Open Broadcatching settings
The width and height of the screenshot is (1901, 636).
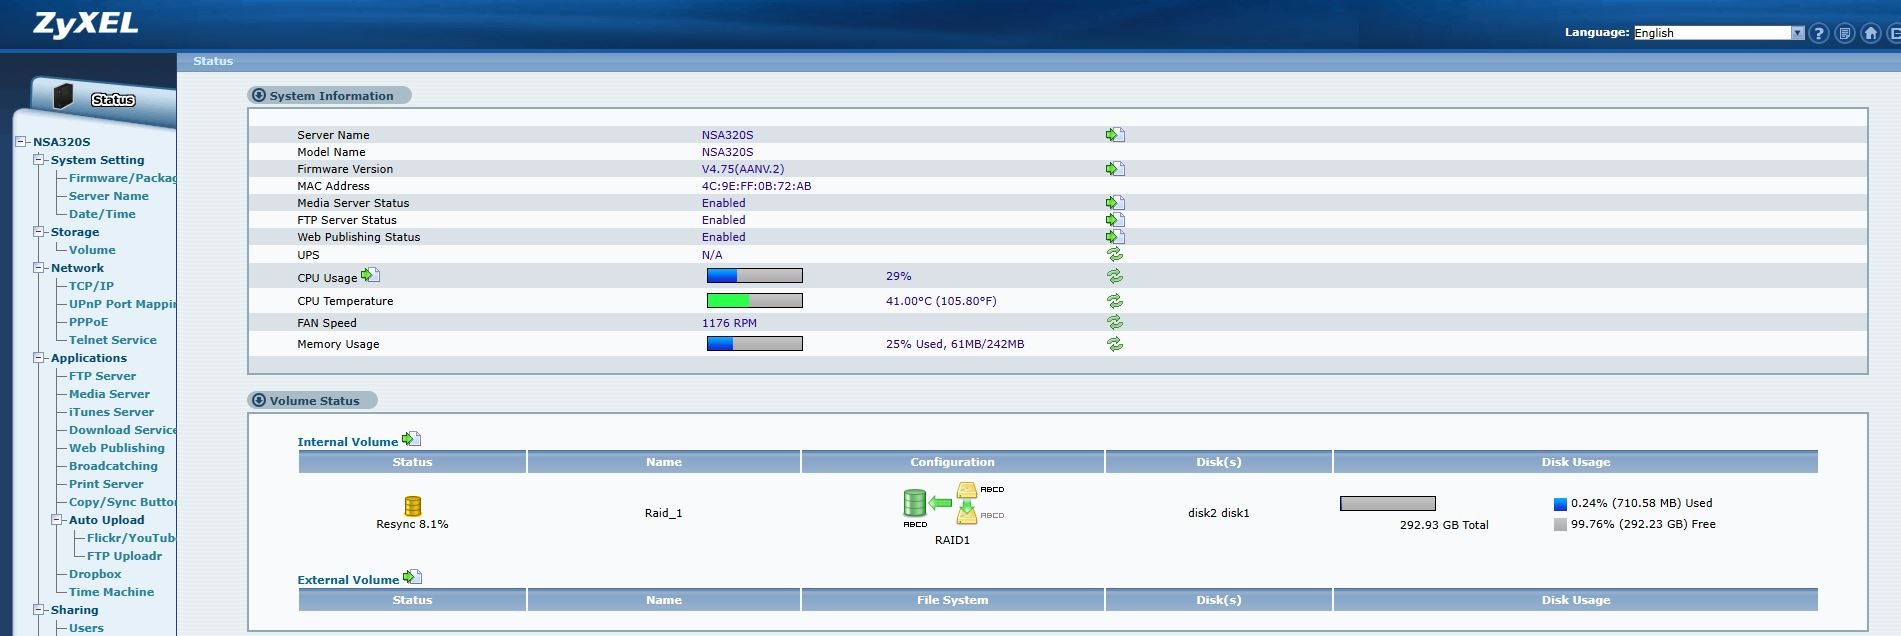113,466
